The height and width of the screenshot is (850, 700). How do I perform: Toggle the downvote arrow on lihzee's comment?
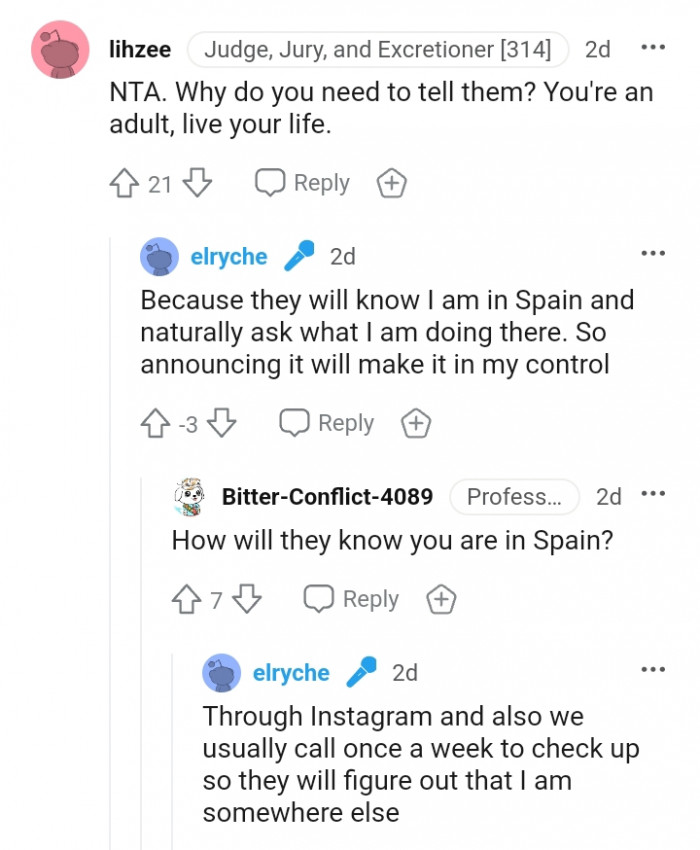click(x=197, y=183)
